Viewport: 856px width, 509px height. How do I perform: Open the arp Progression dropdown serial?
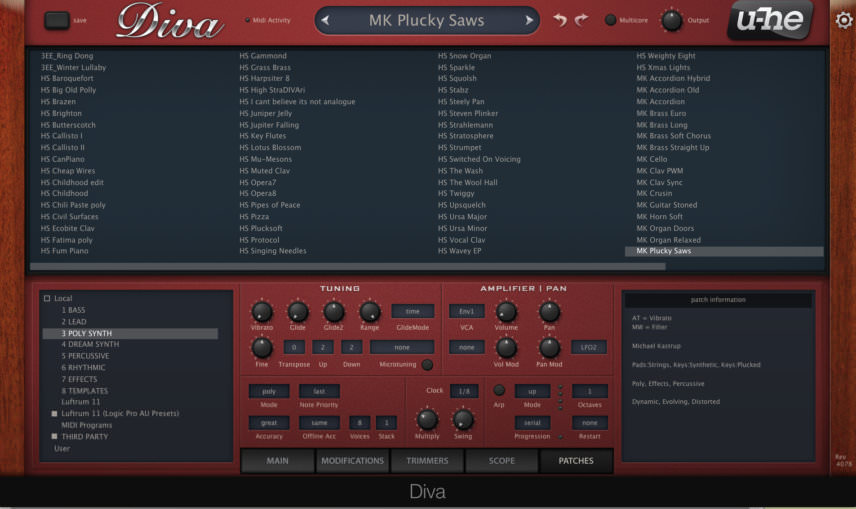pos(532,423)
